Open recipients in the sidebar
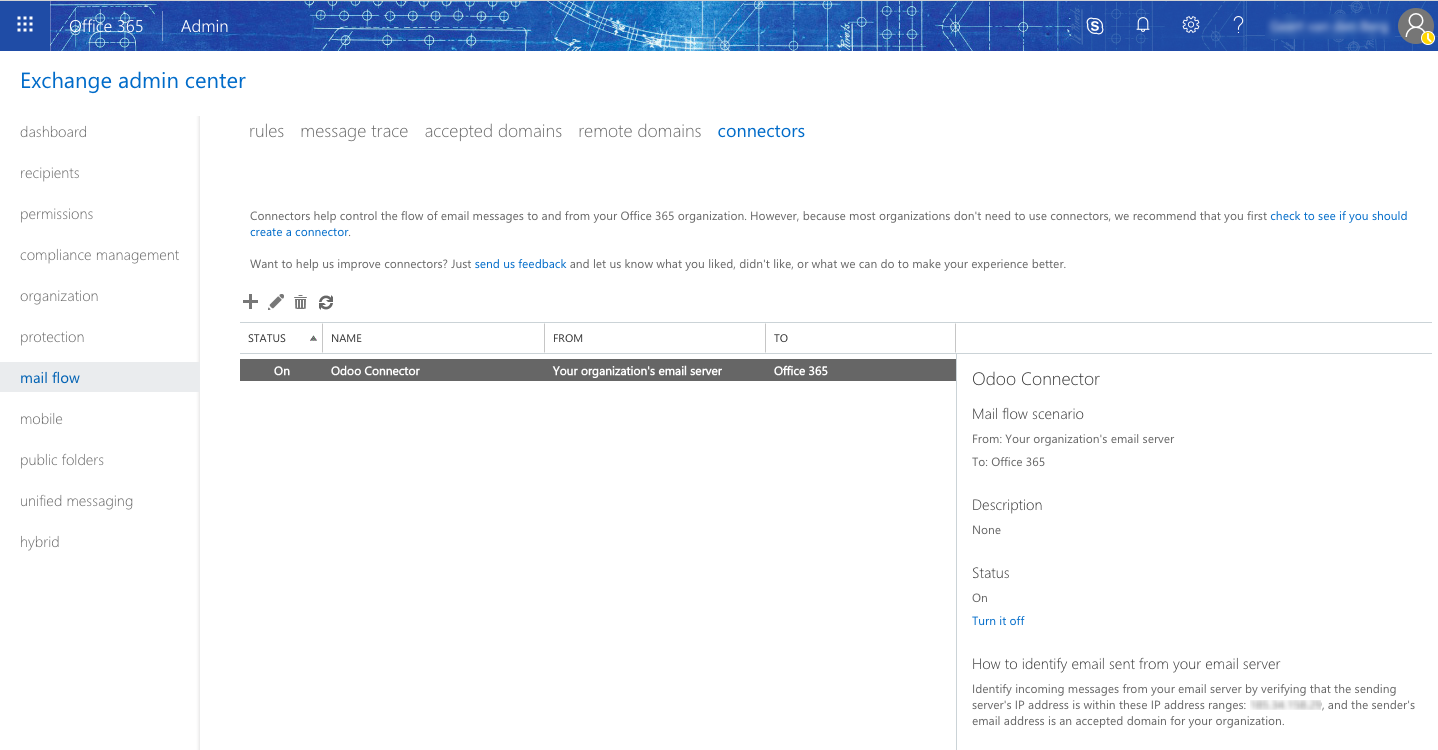The width and height of the screenshot is (1438, 750). click(x=50, y=173)
